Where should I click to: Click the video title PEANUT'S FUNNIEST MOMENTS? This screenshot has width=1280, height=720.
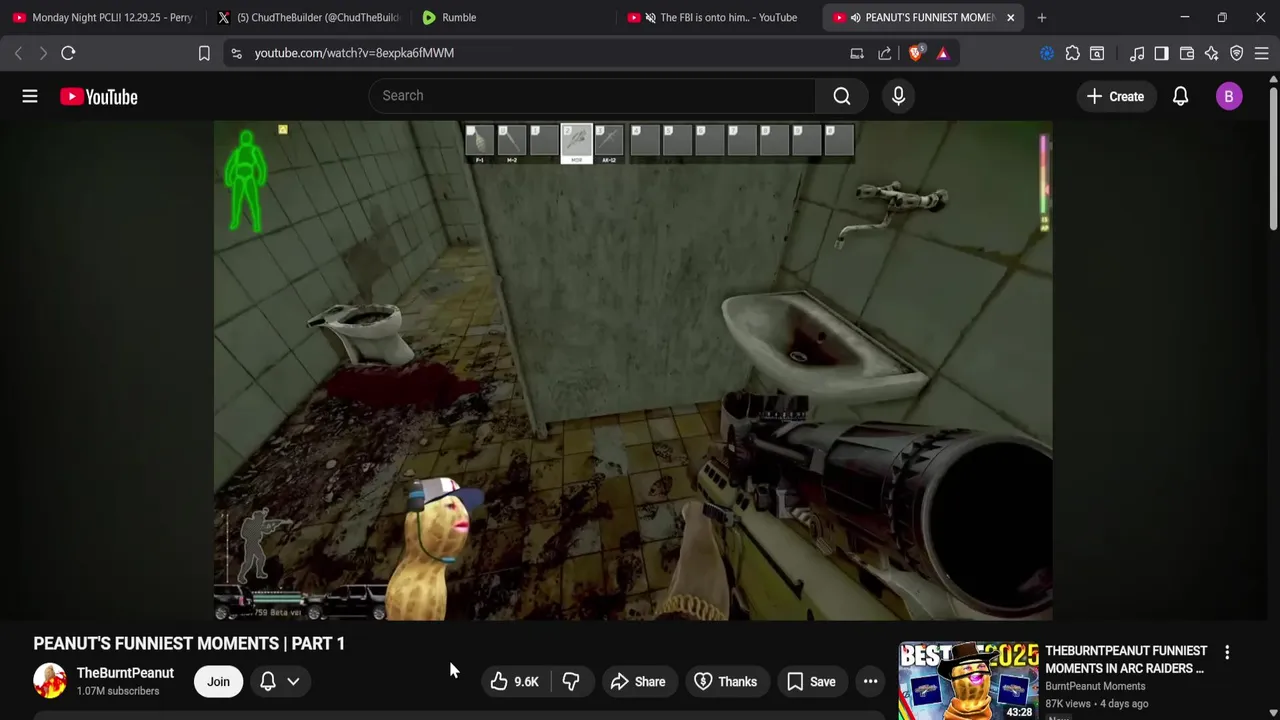coord(189,643)
